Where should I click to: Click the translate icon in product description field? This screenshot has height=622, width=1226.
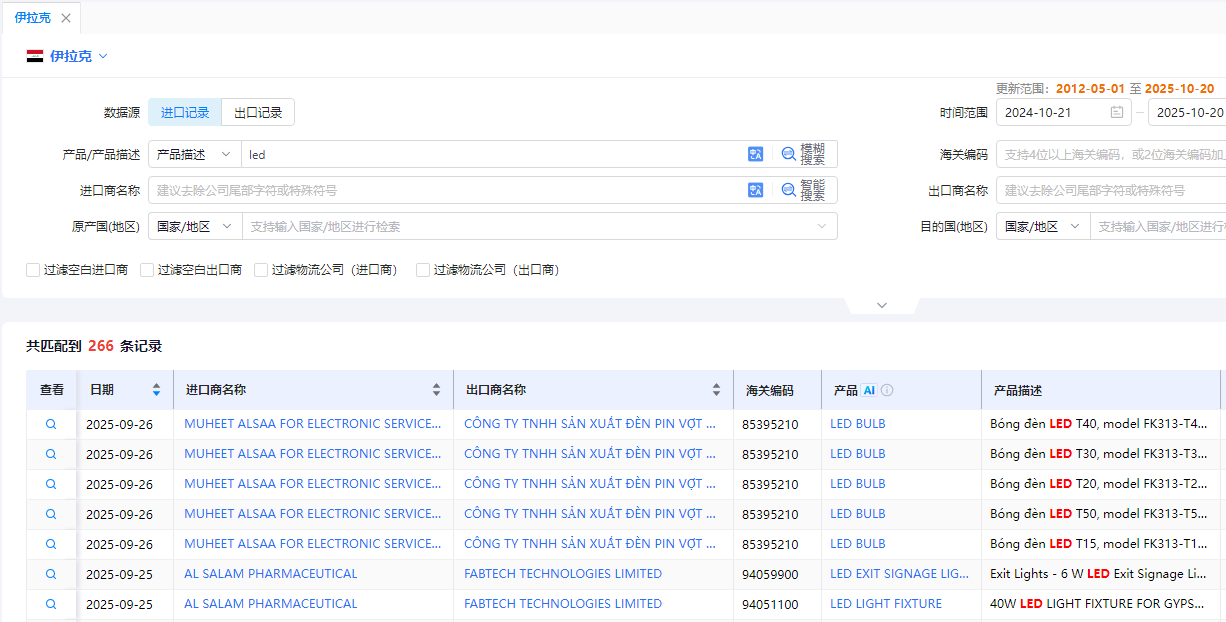click(x=755, y=154)
